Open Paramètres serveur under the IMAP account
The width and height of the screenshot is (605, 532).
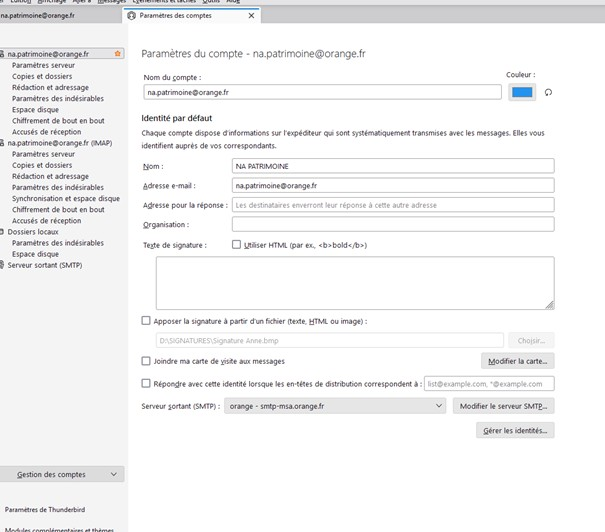43,154
